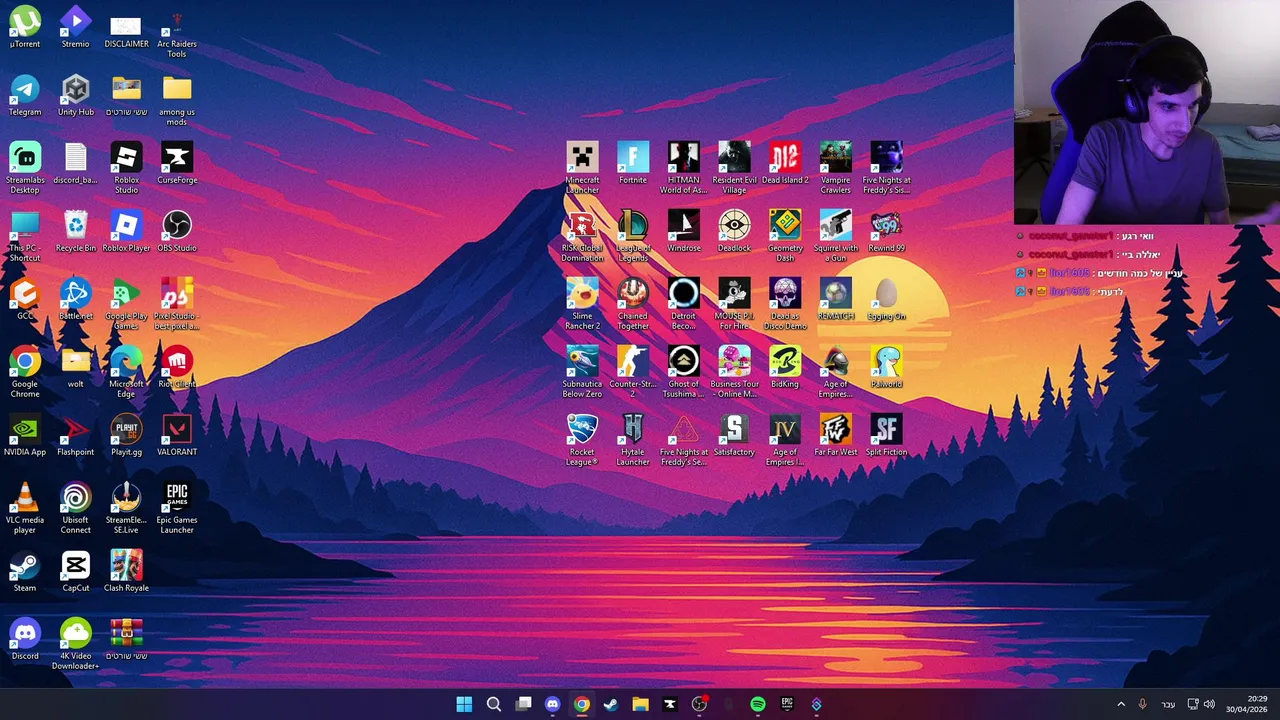Open the clock and date 30/04/2026
Screen dimensions: 1280x720
point(1246,704)
